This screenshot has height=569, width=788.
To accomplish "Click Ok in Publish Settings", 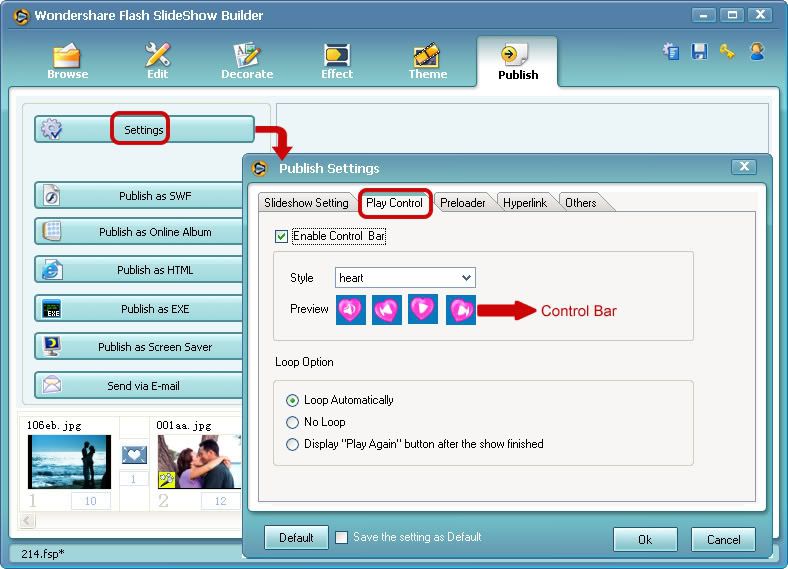I will click(645, 539).
